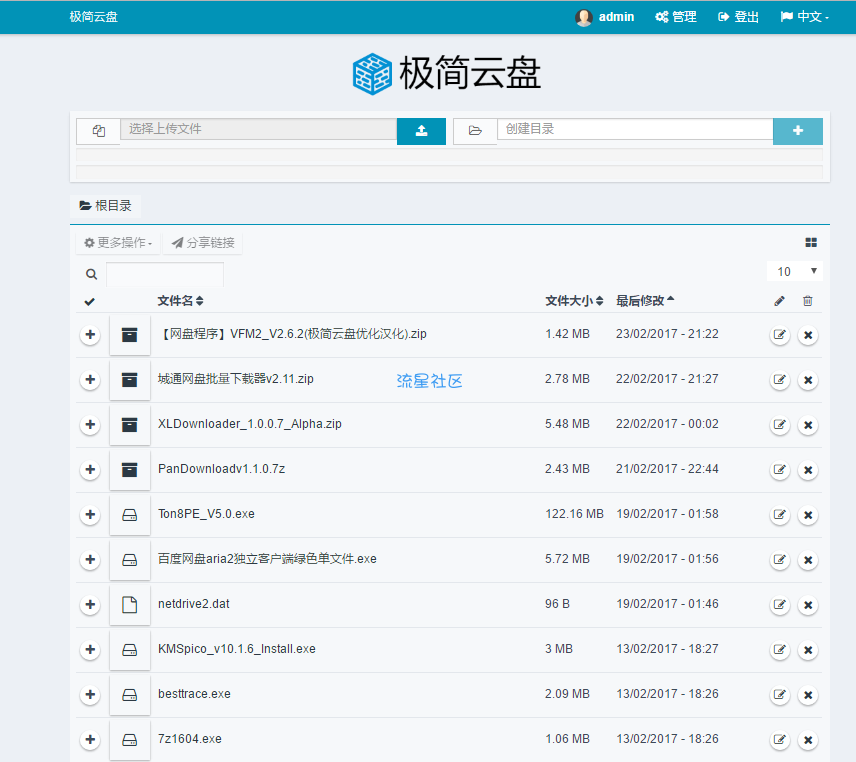Click the 分享链接 button

(202, 243)
